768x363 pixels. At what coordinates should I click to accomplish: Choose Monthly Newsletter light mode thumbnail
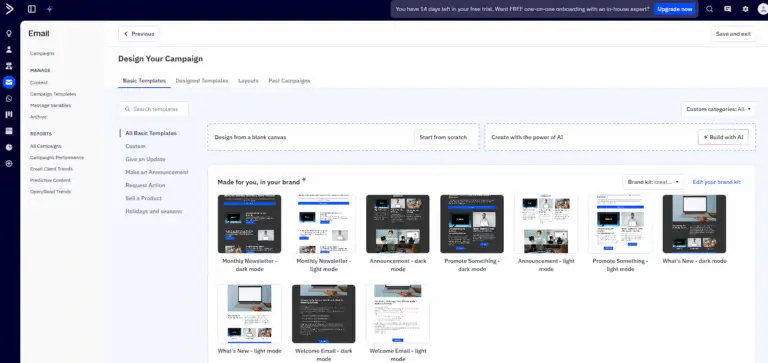(x=324, y=224)
